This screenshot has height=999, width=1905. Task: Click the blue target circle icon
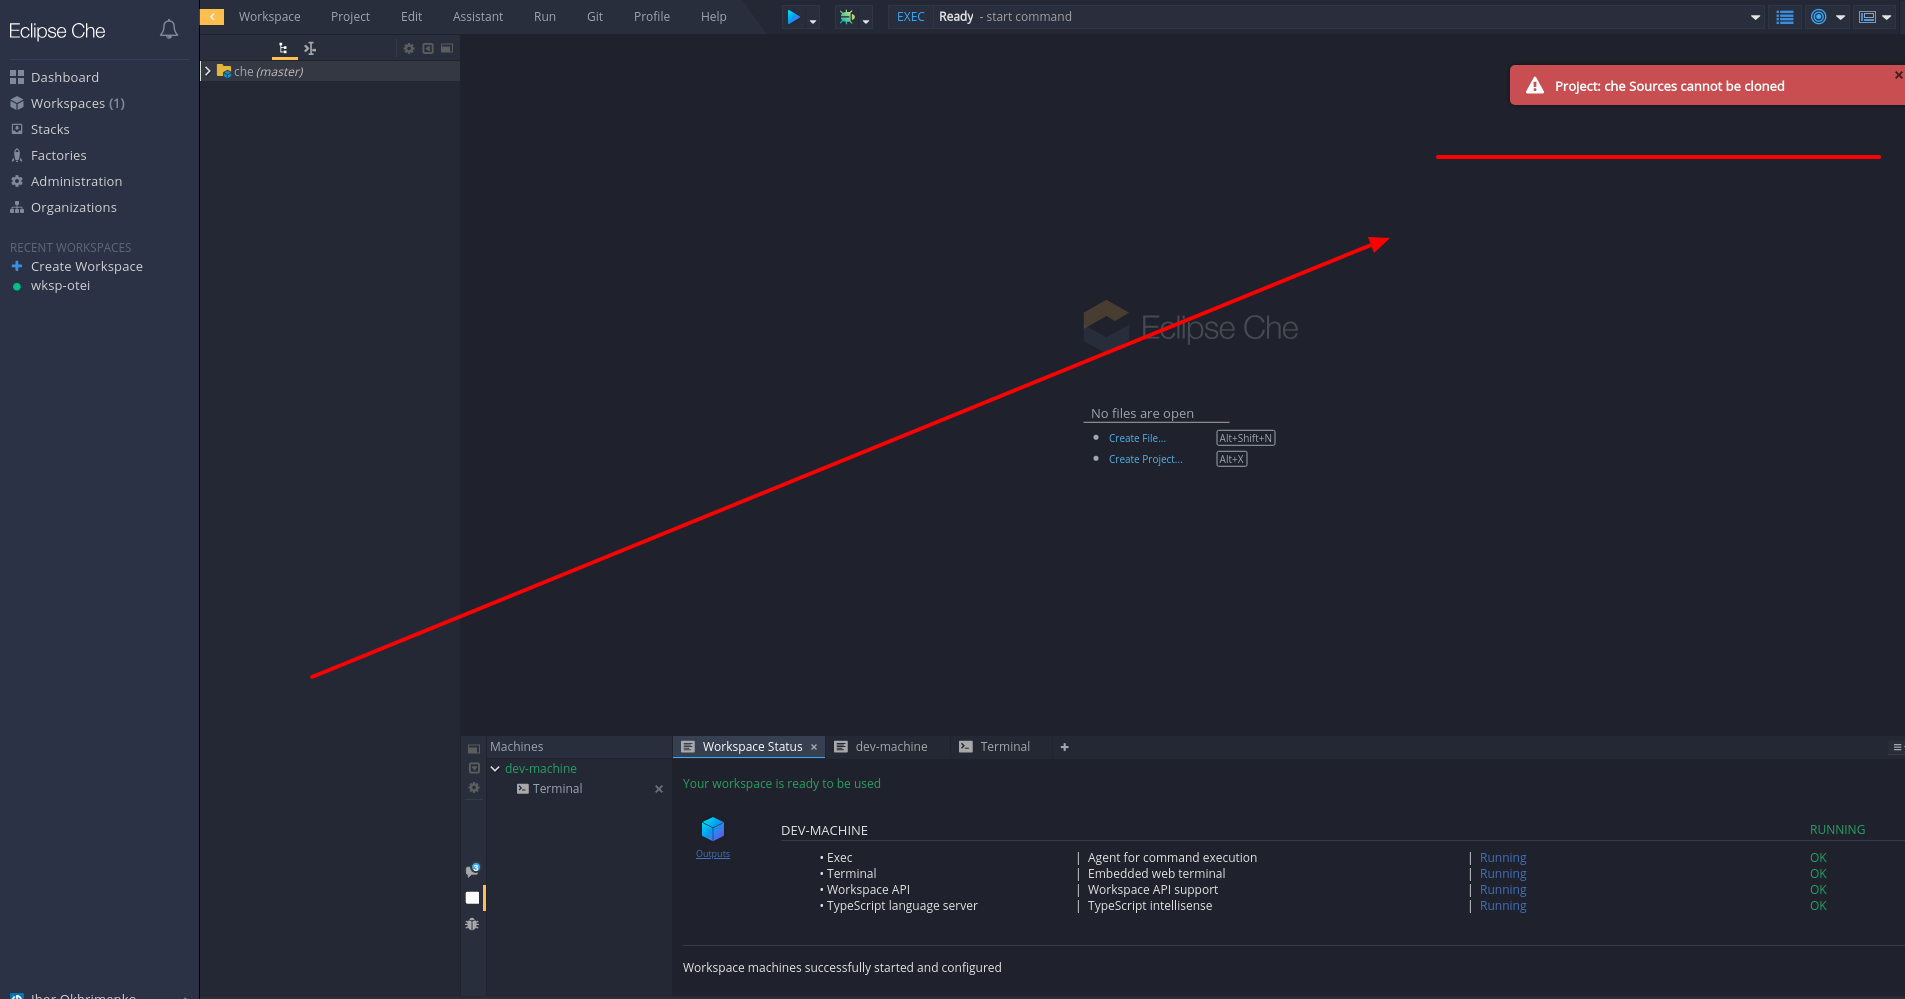click(x=1819, y=17)
